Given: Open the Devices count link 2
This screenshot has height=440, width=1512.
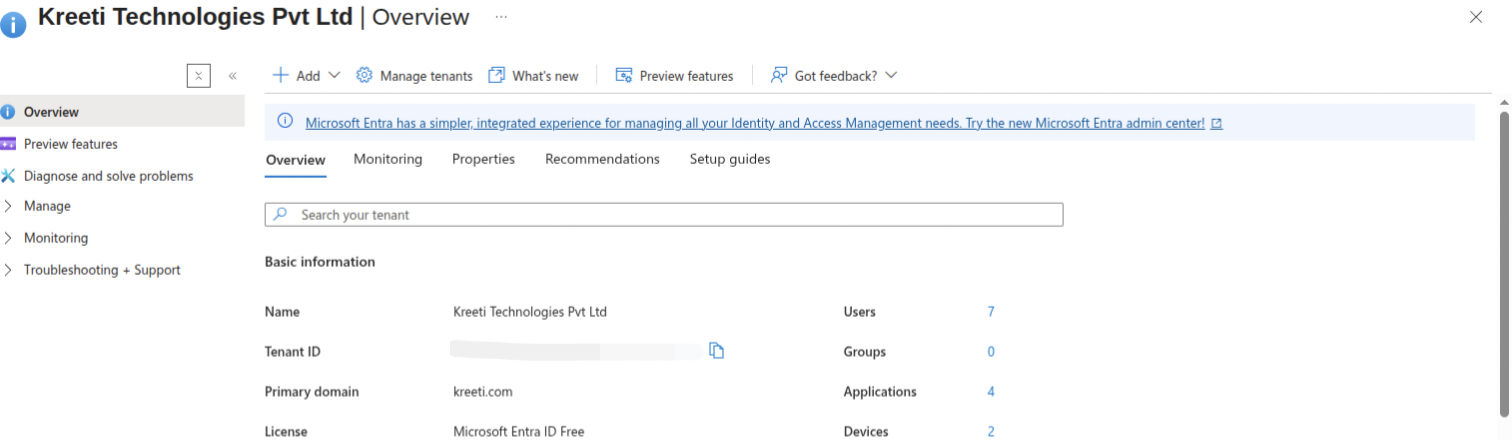Looking at the screenshot, I should [991, 432].
